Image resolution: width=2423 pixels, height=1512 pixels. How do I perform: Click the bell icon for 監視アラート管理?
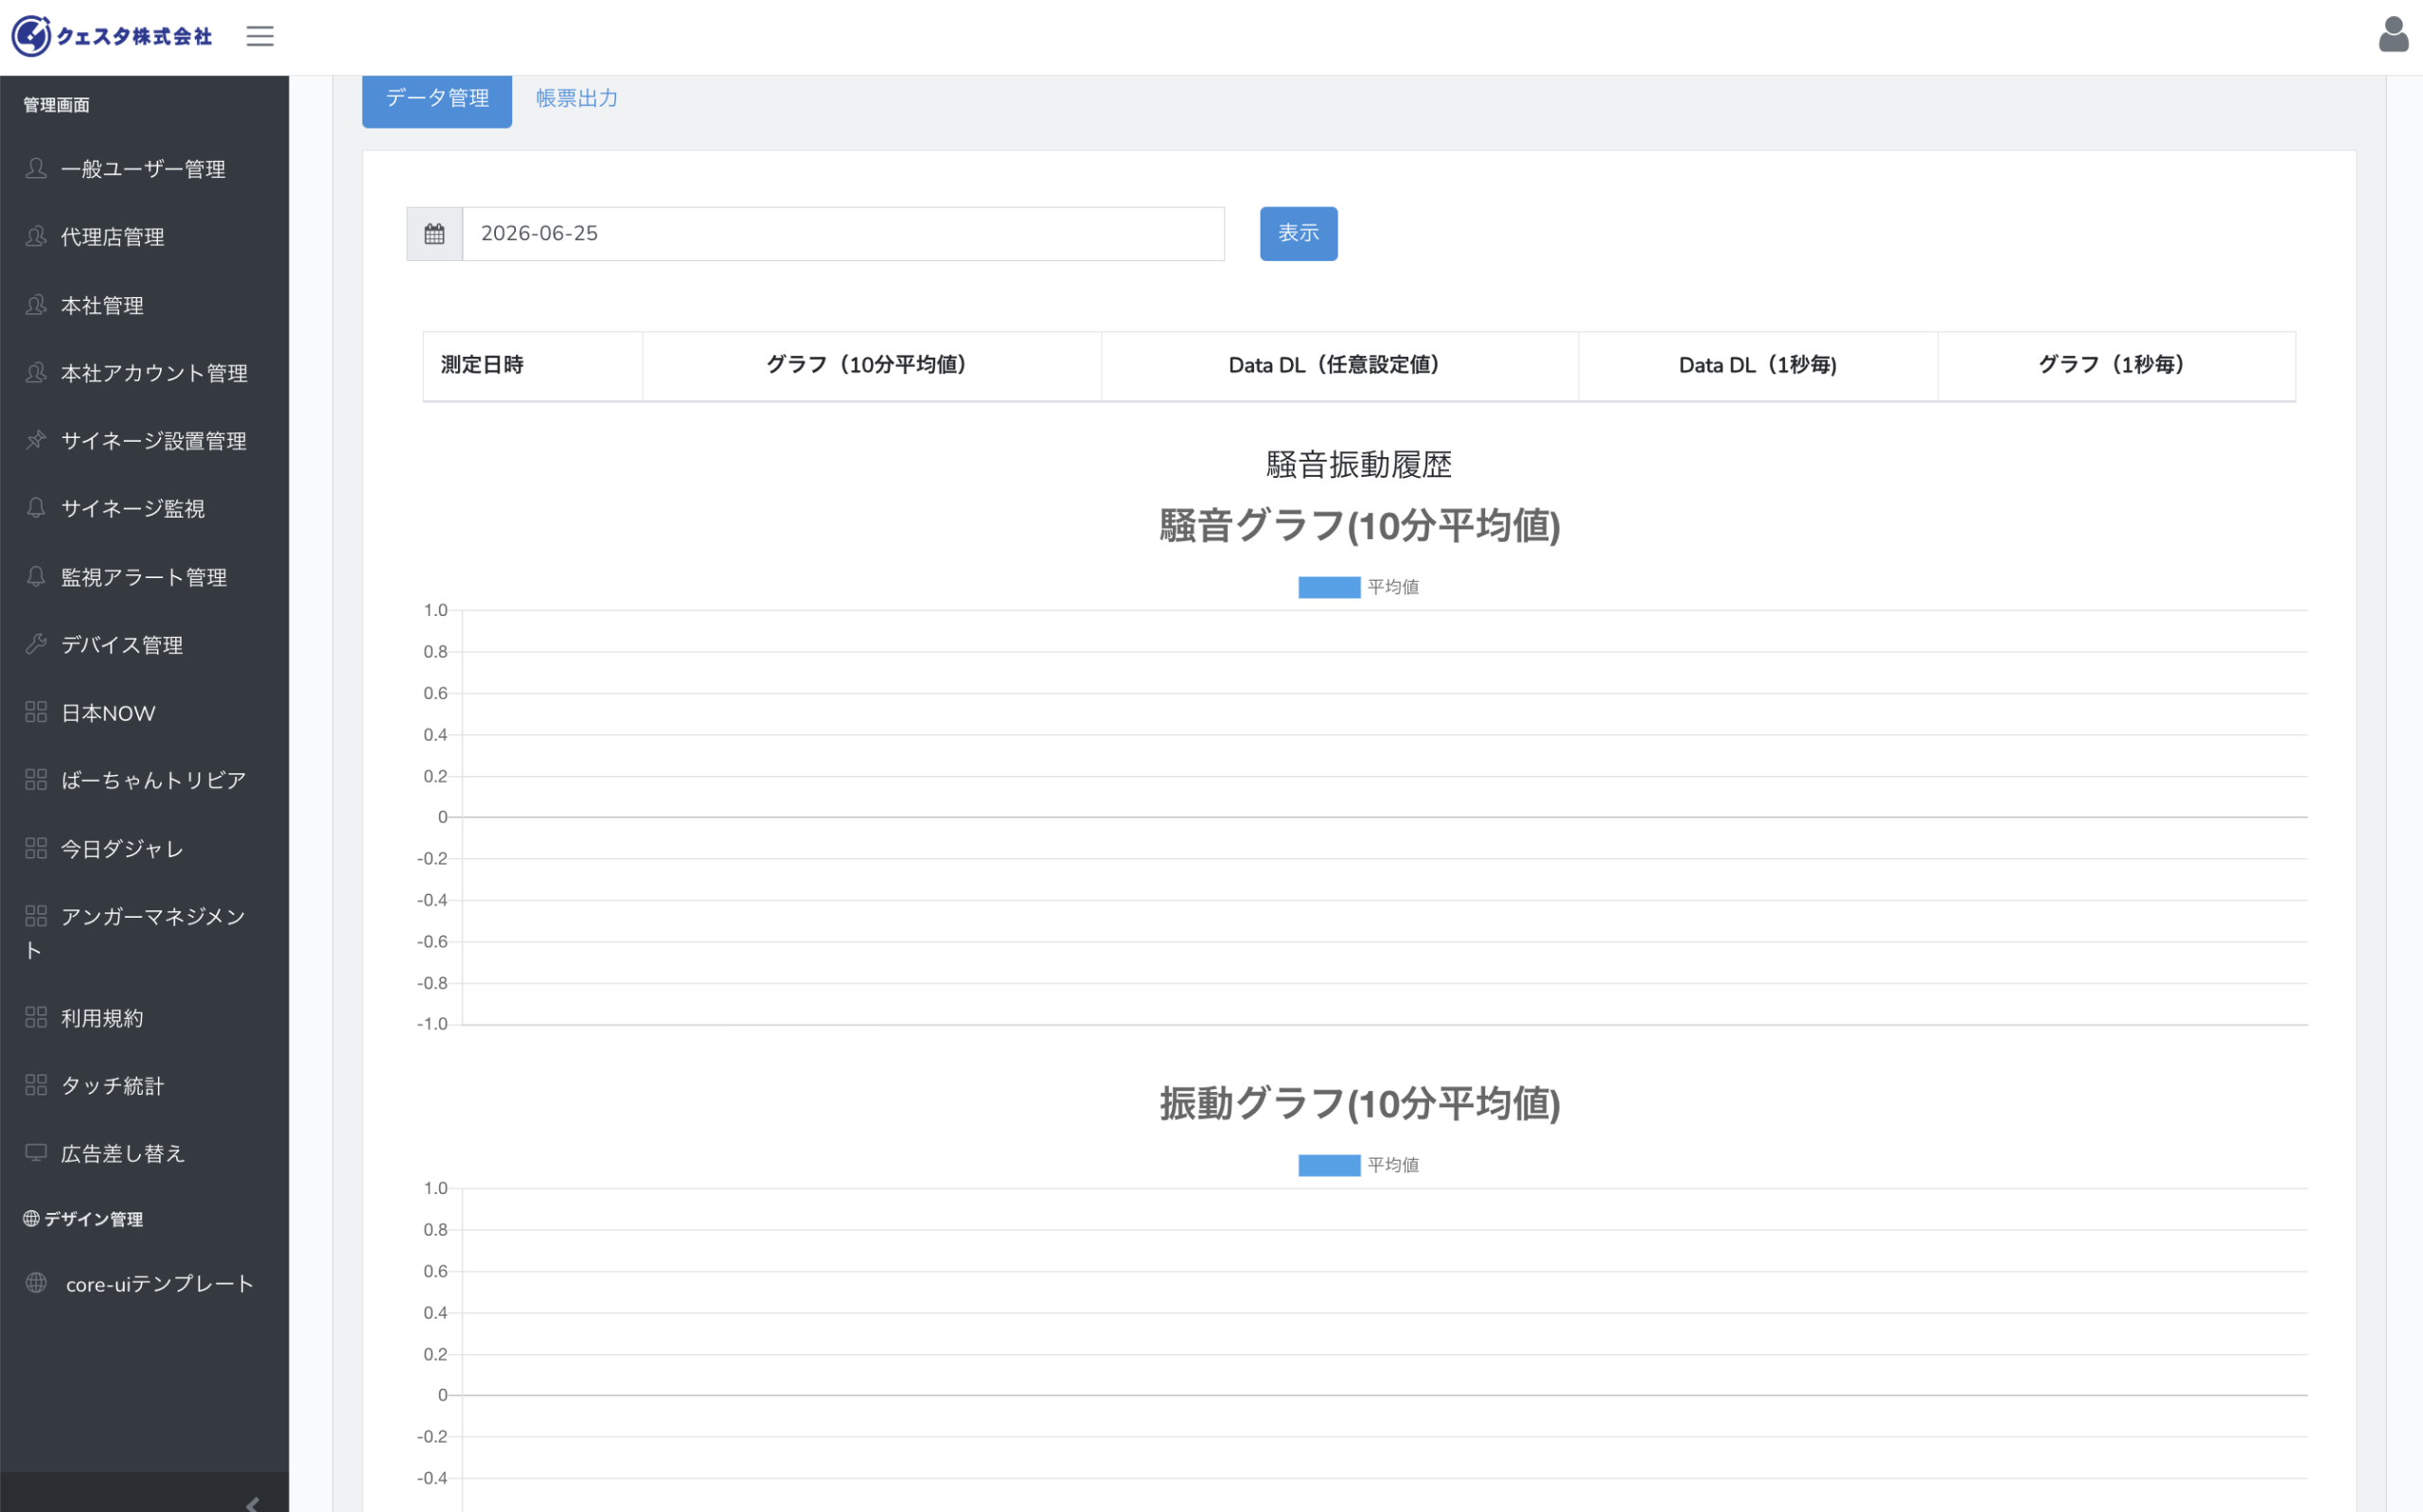(36, 576)
